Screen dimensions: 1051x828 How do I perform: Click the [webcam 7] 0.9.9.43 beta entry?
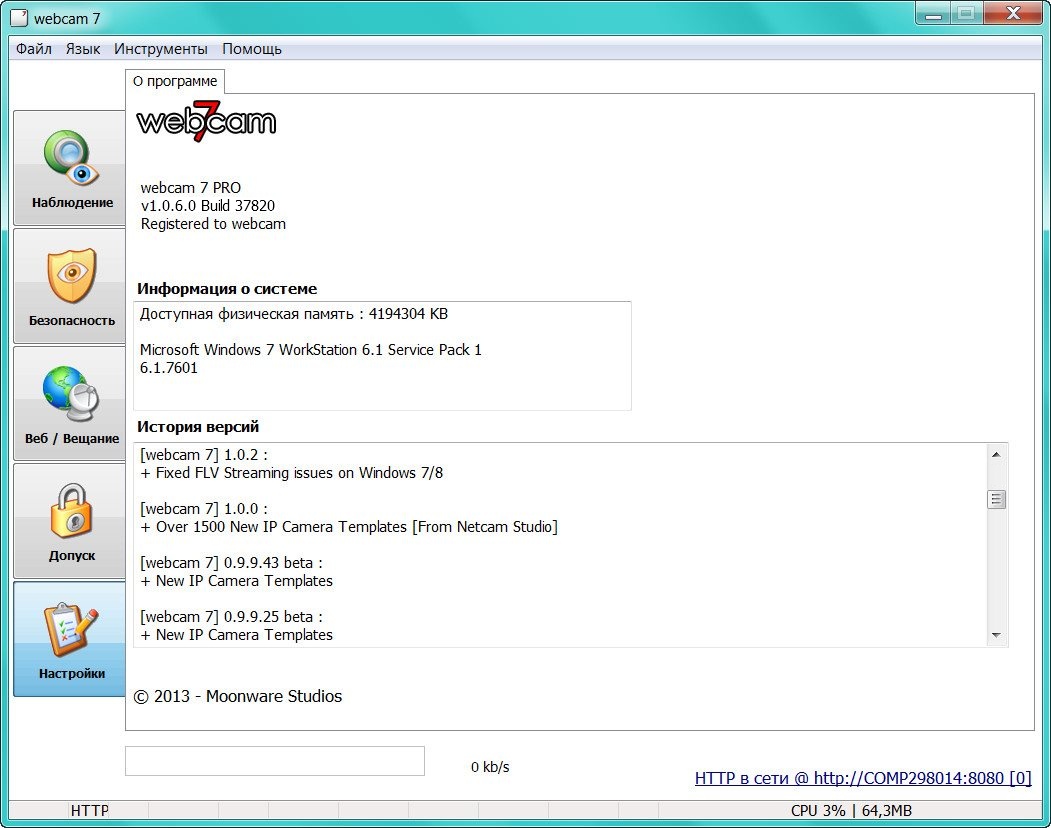(231, 563)
